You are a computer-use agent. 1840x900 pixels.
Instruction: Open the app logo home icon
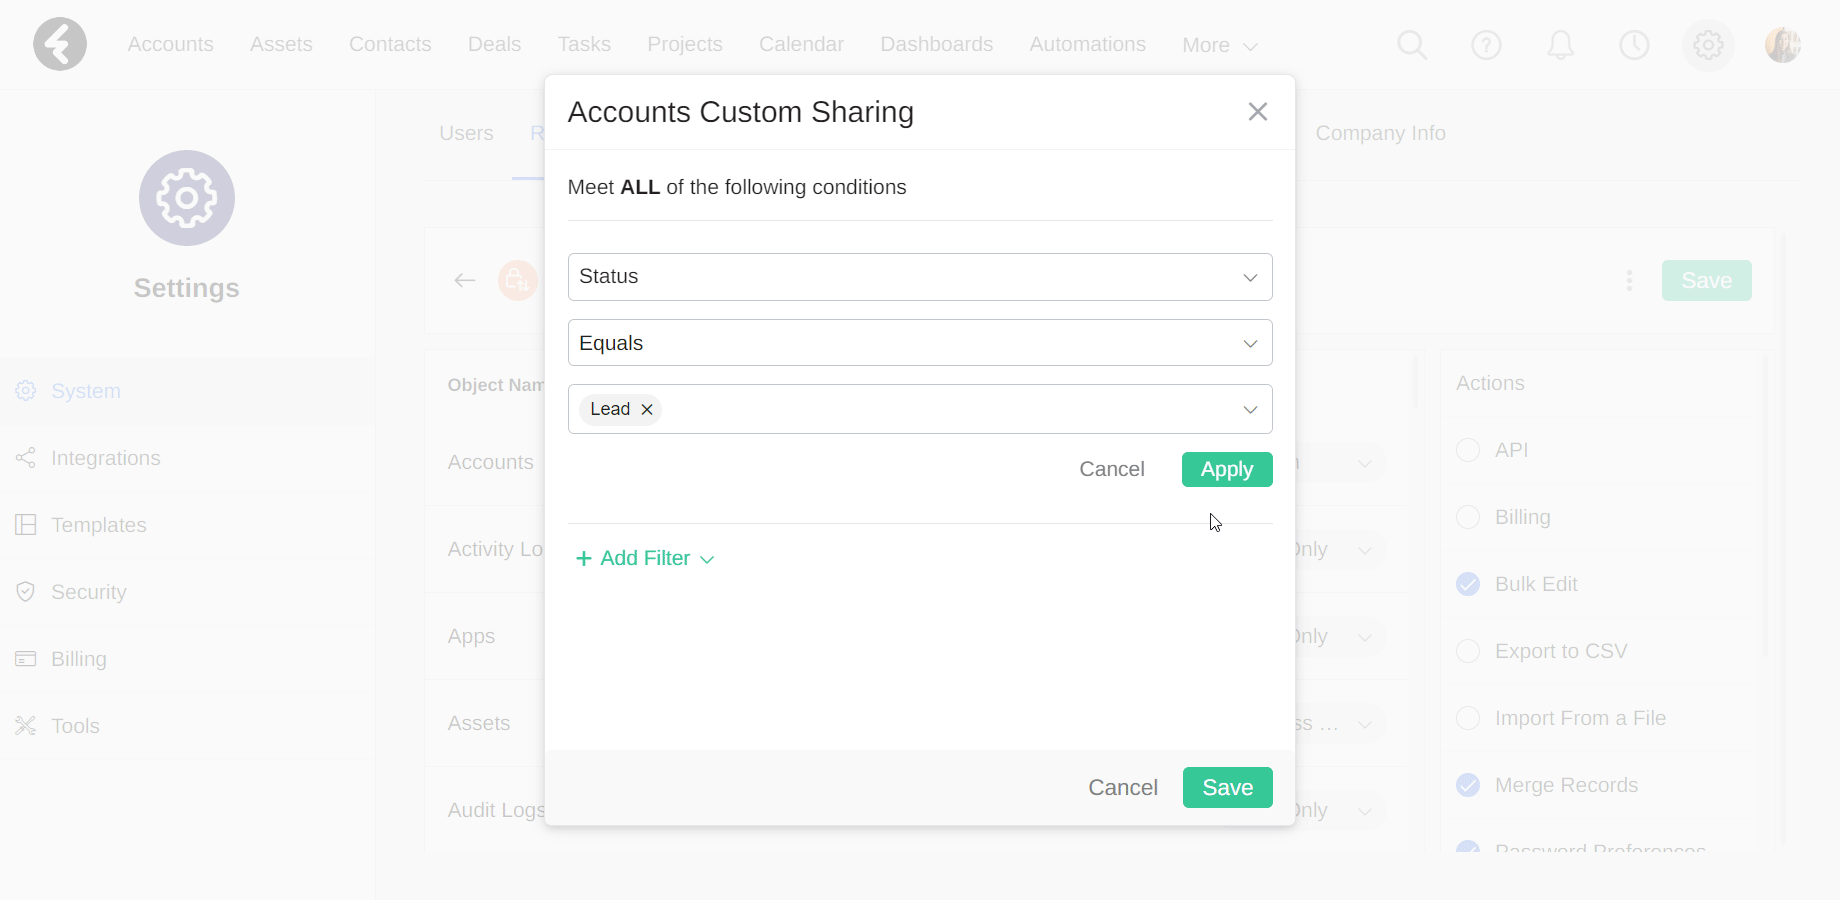click(60, 44)
